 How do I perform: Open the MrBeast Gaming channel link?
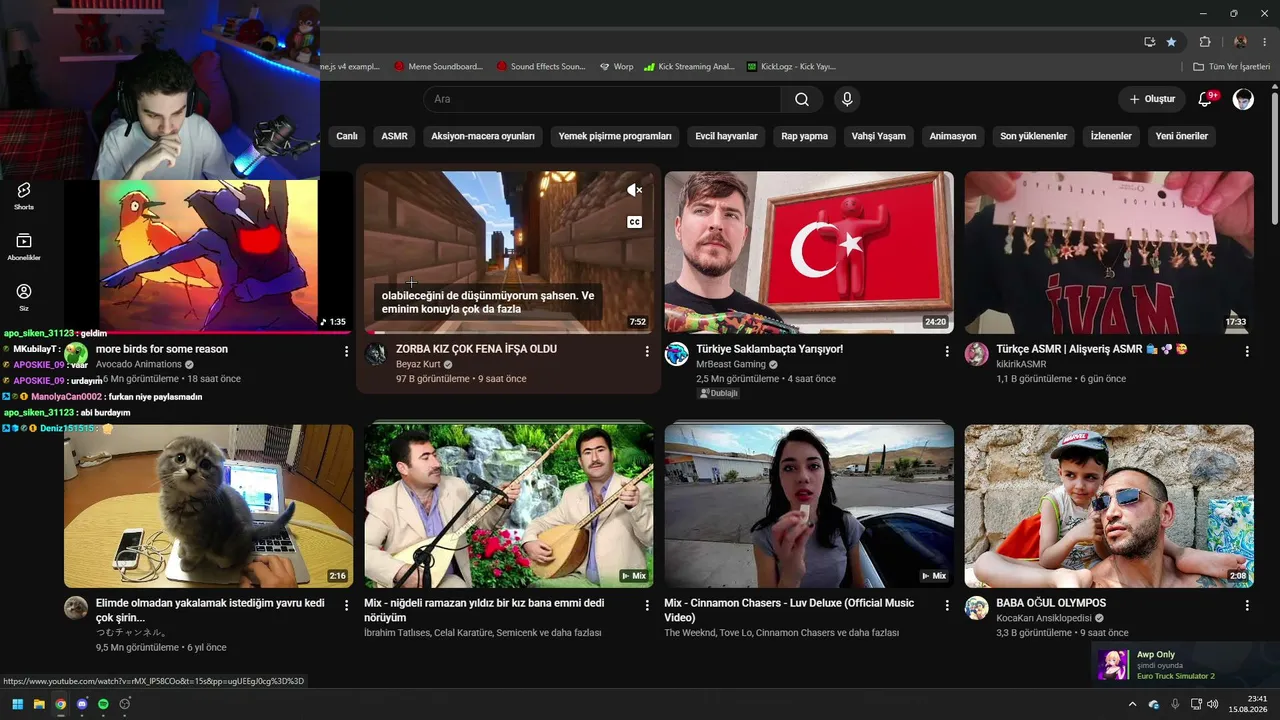pyautogui.click(x=731, y=365)
